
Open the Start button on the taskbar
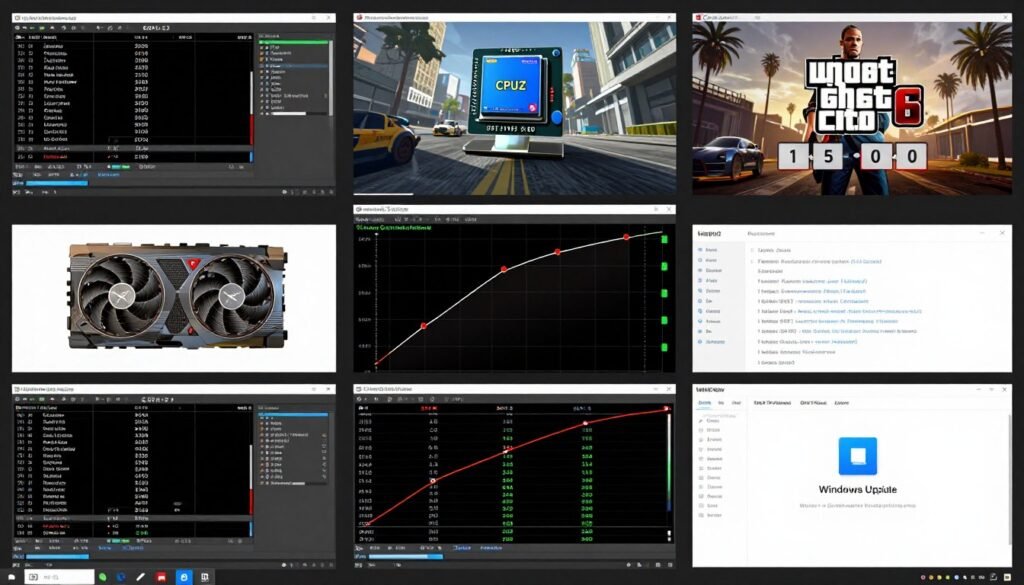[12, 577]
